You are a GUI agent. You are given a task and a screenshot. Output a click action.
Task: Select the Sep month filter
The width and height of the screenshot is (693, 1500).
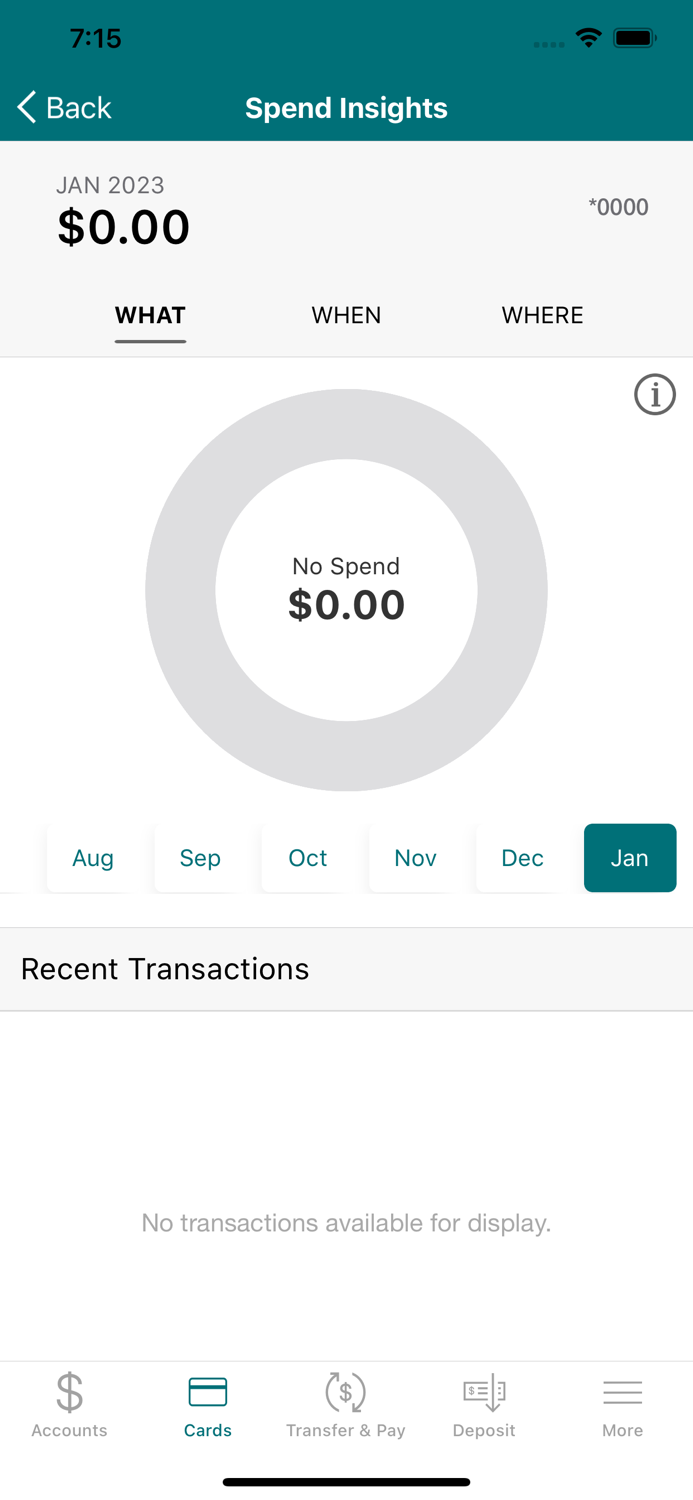click(200, 858)
